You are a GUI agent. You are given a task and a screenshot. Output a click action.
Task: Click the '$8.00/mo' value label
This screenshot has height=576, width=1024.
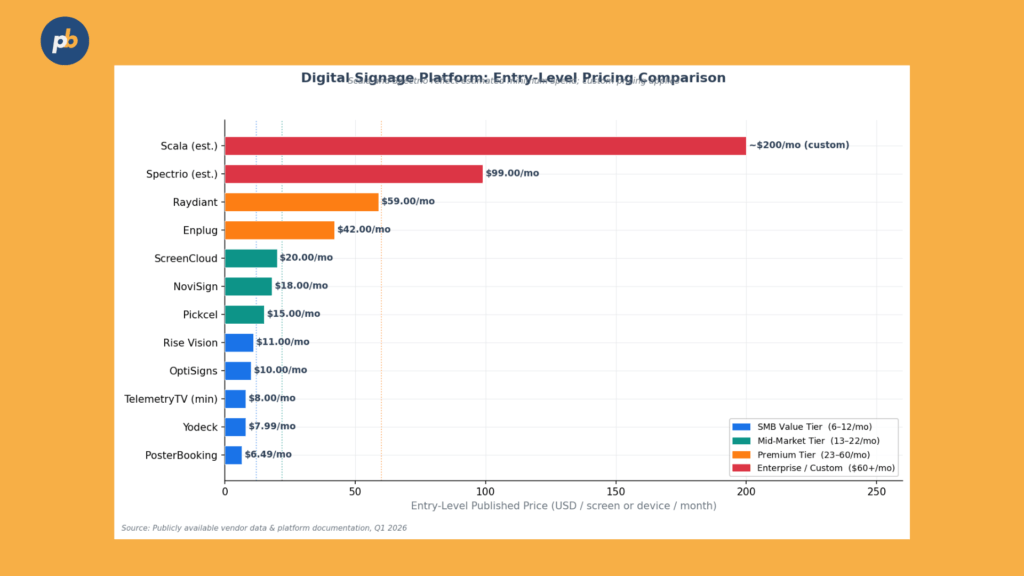[x=272, y=398]
